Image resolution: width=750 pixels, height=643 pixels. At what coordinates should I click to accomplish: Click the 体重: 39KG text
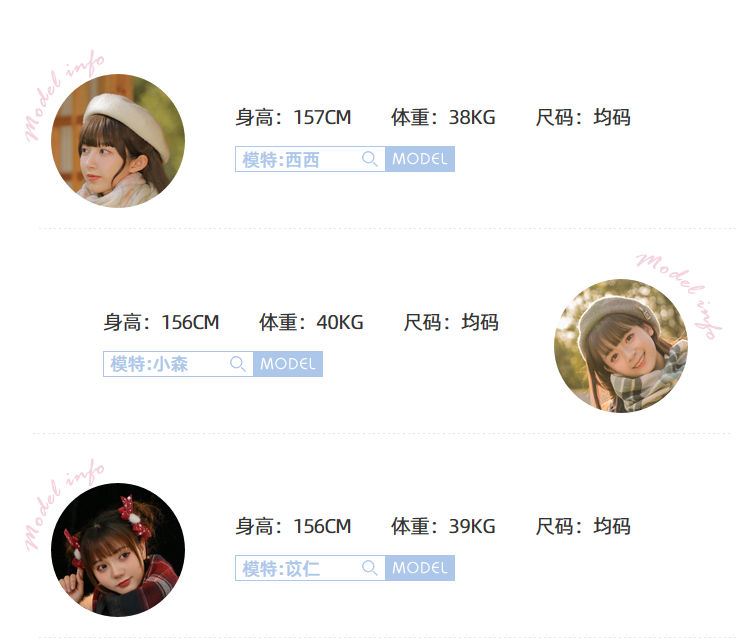point(443,526)
